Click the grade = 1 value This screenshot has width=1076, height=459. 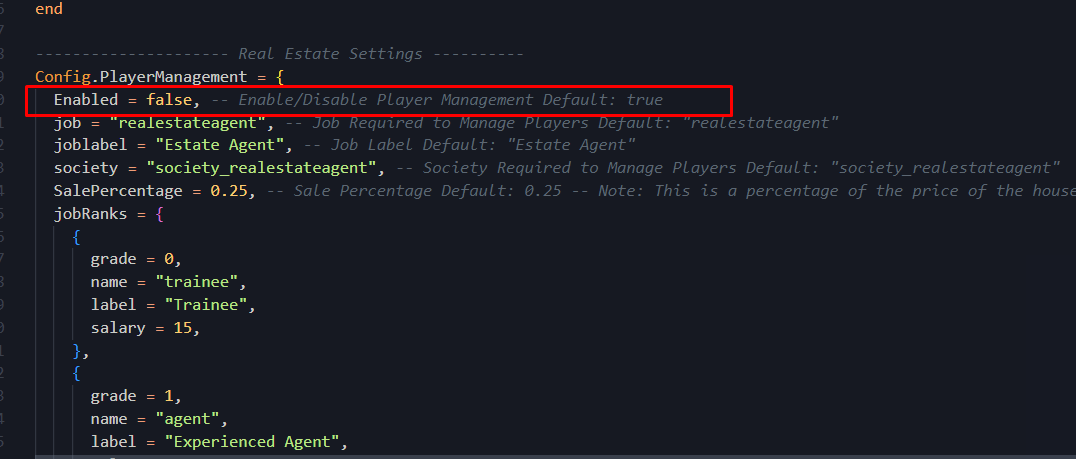tap(169, 397)
